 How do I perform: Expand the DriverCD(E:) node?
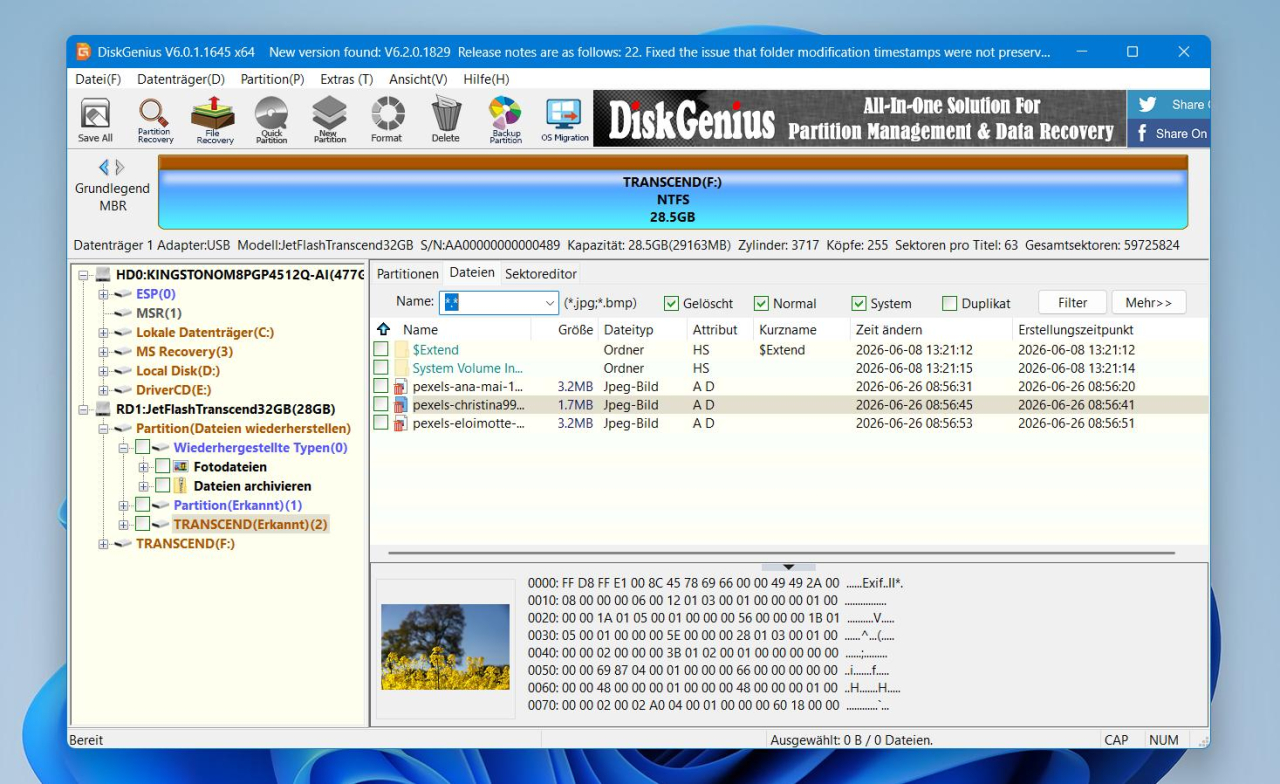pyautogui.click(x=103, y=390)
